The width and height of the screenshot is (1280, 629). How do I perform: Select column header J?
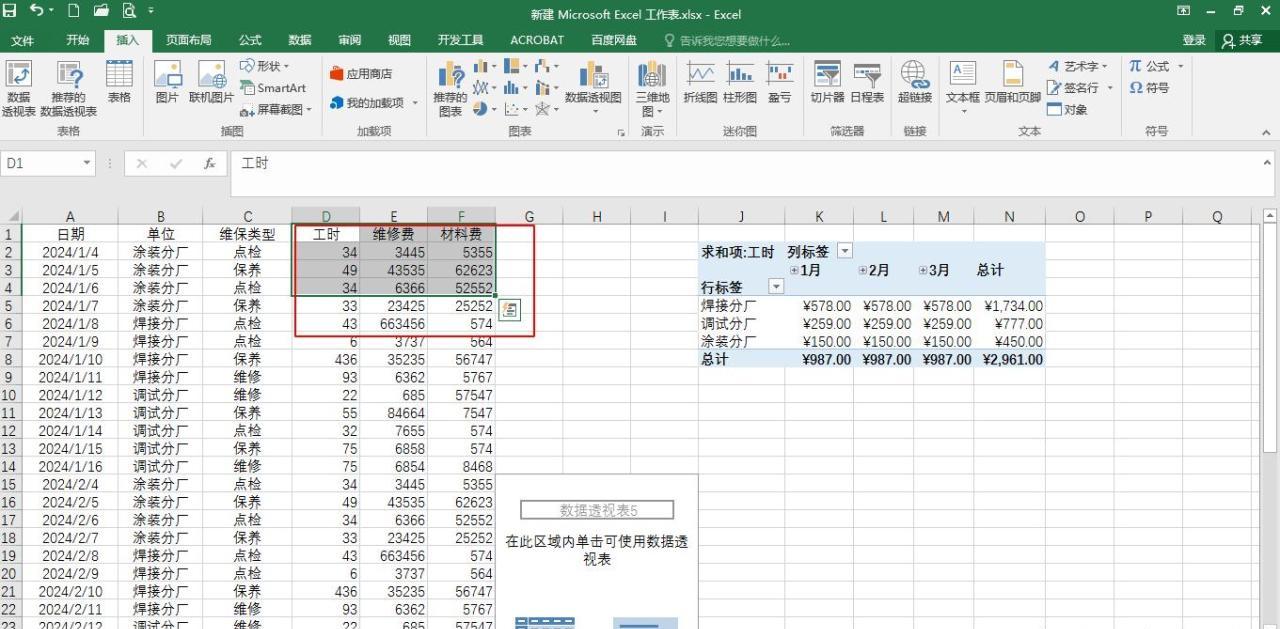click(741, 216)
